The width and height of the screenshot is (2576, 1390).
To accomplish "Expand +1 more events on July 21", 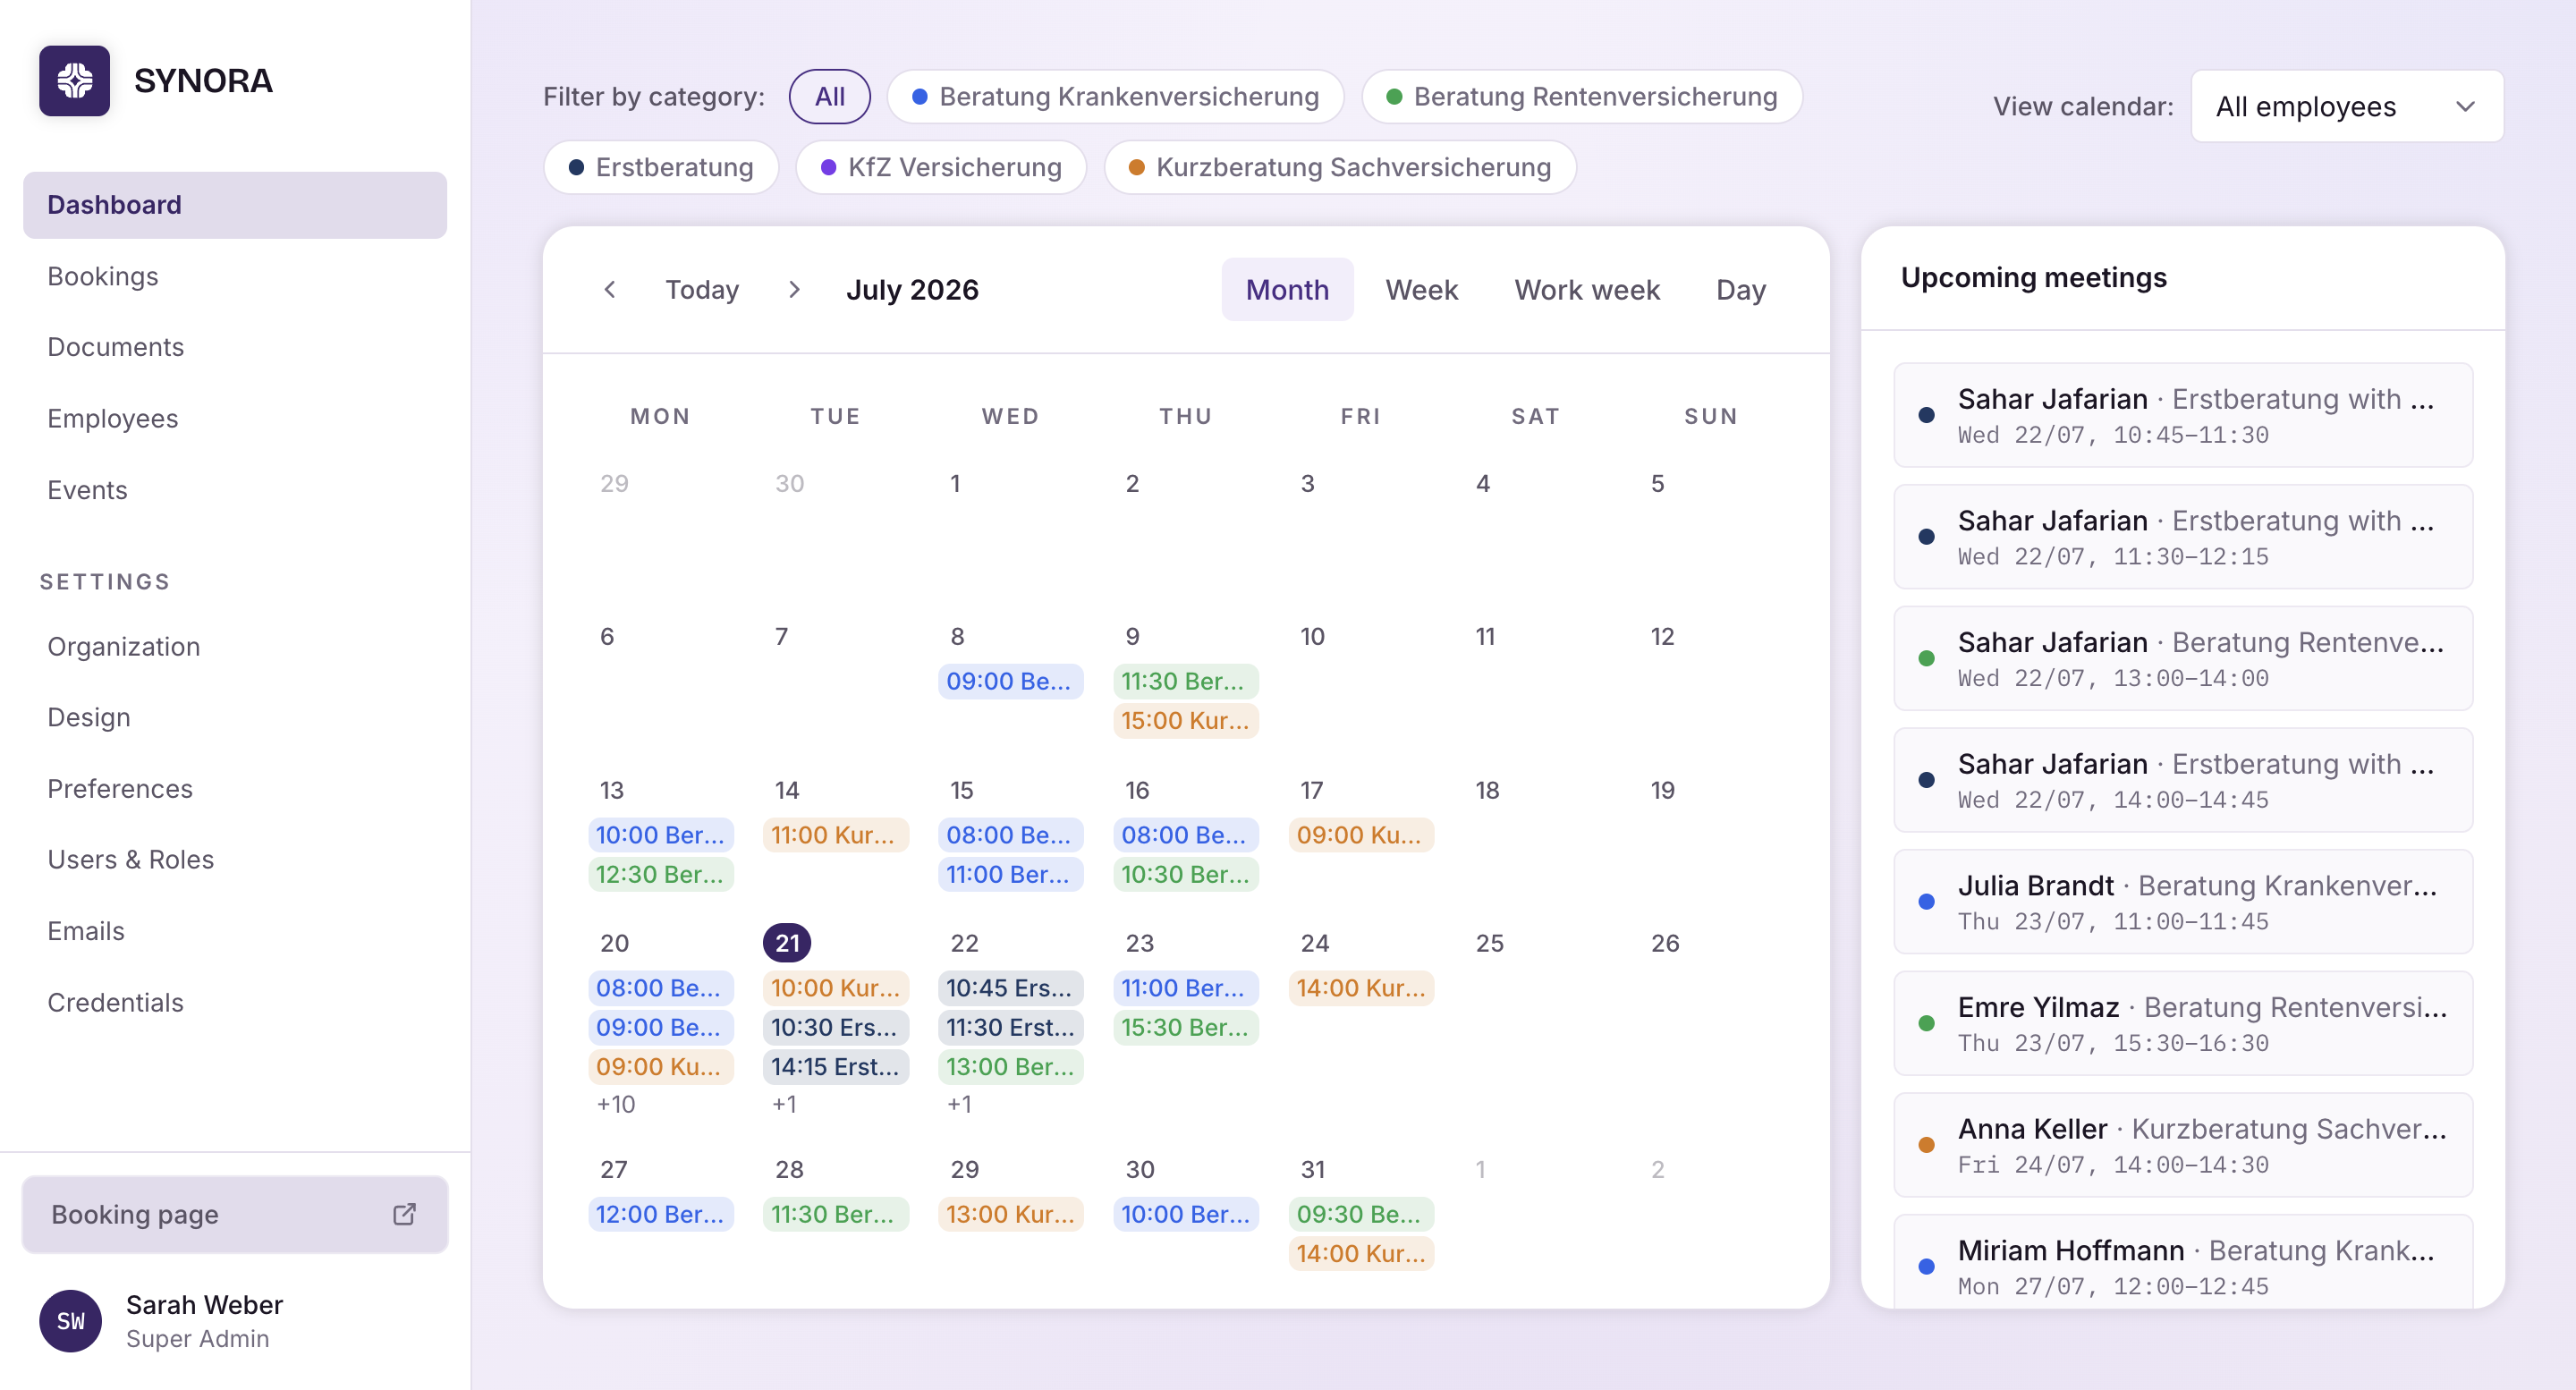I will click(x=784, y=1104).
